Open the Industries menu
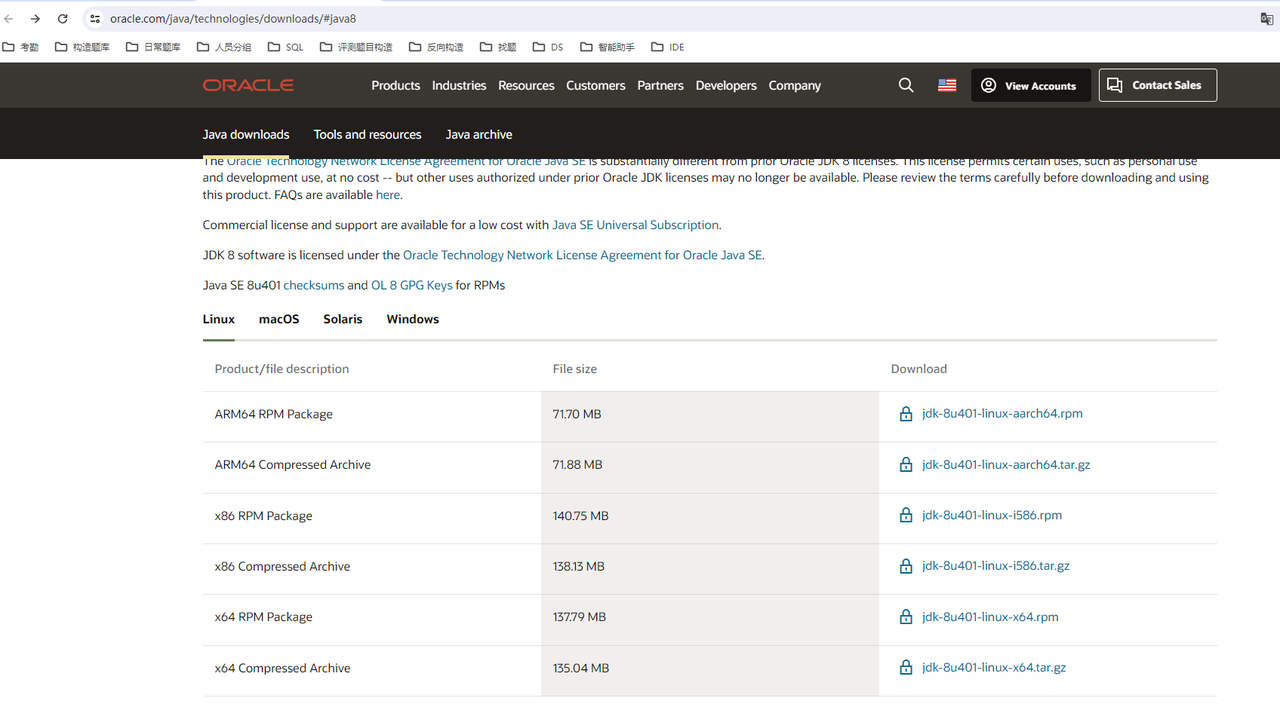1280x704 pixels. pyautogui.click(x=459, y=86)
